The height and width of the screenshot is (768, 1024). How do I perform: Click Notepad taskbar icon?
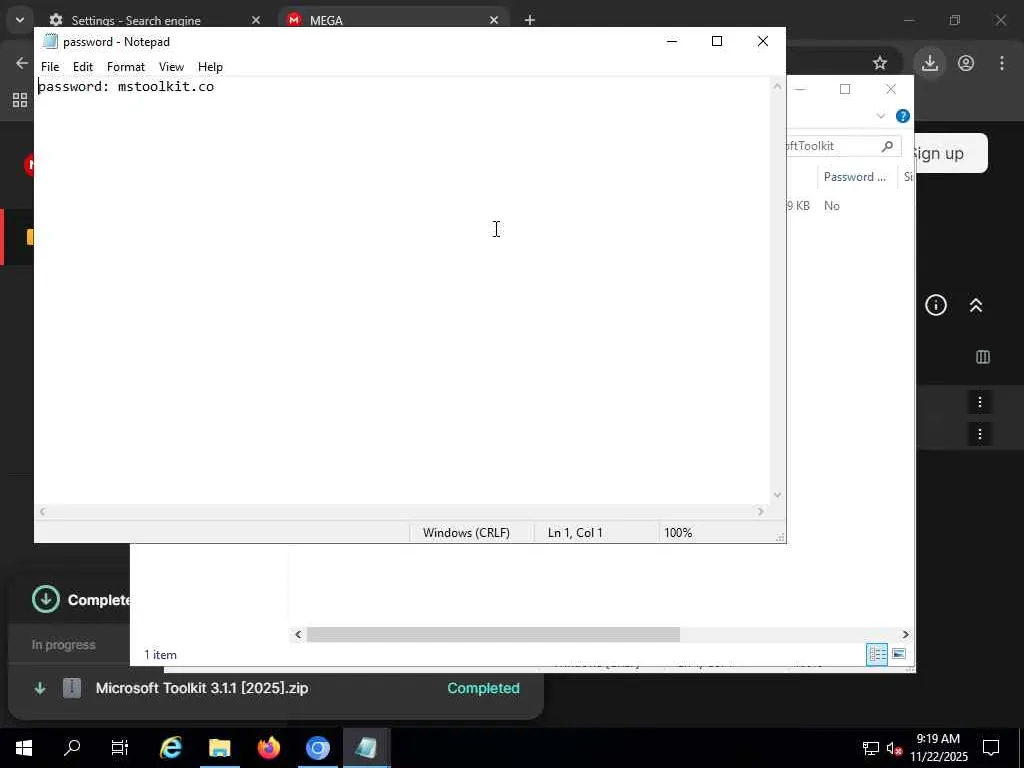[366, 748]
